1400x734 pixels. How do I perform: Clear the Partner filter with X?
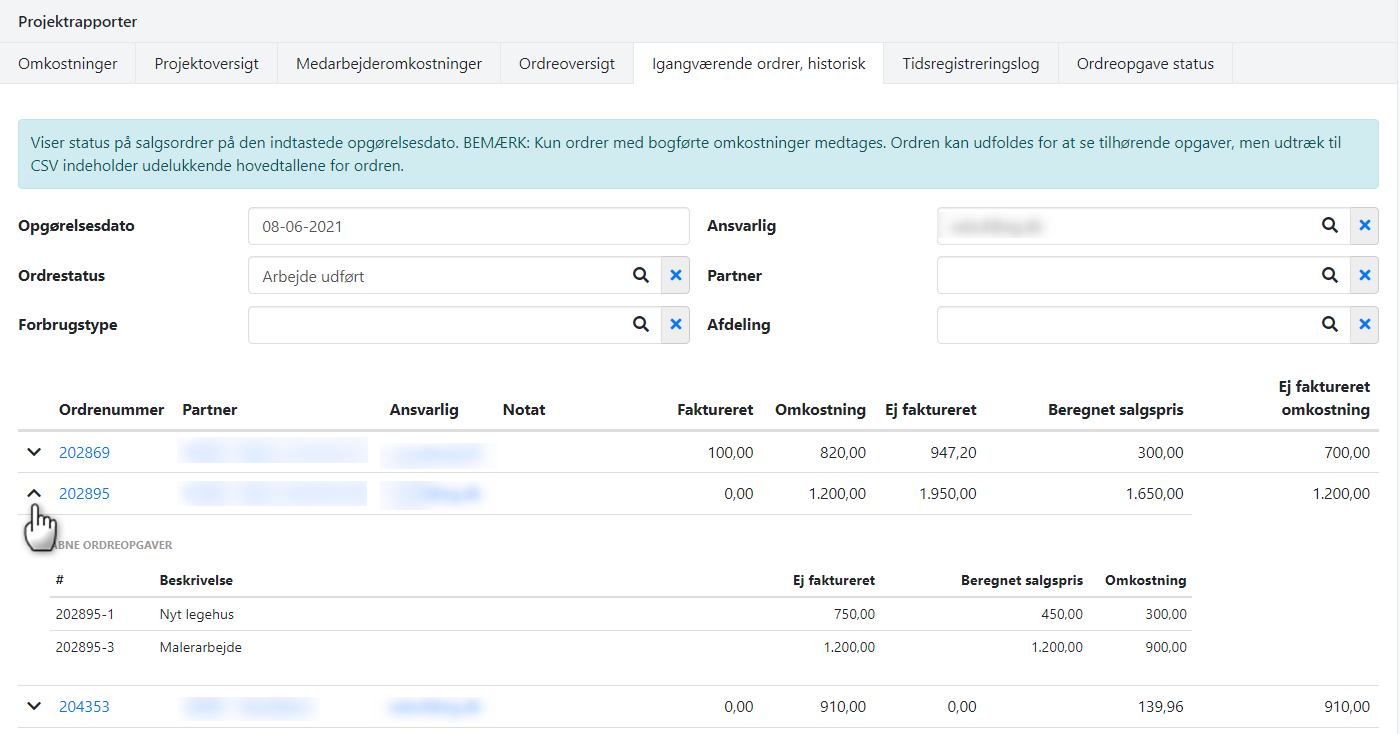tap(1365, 275)
